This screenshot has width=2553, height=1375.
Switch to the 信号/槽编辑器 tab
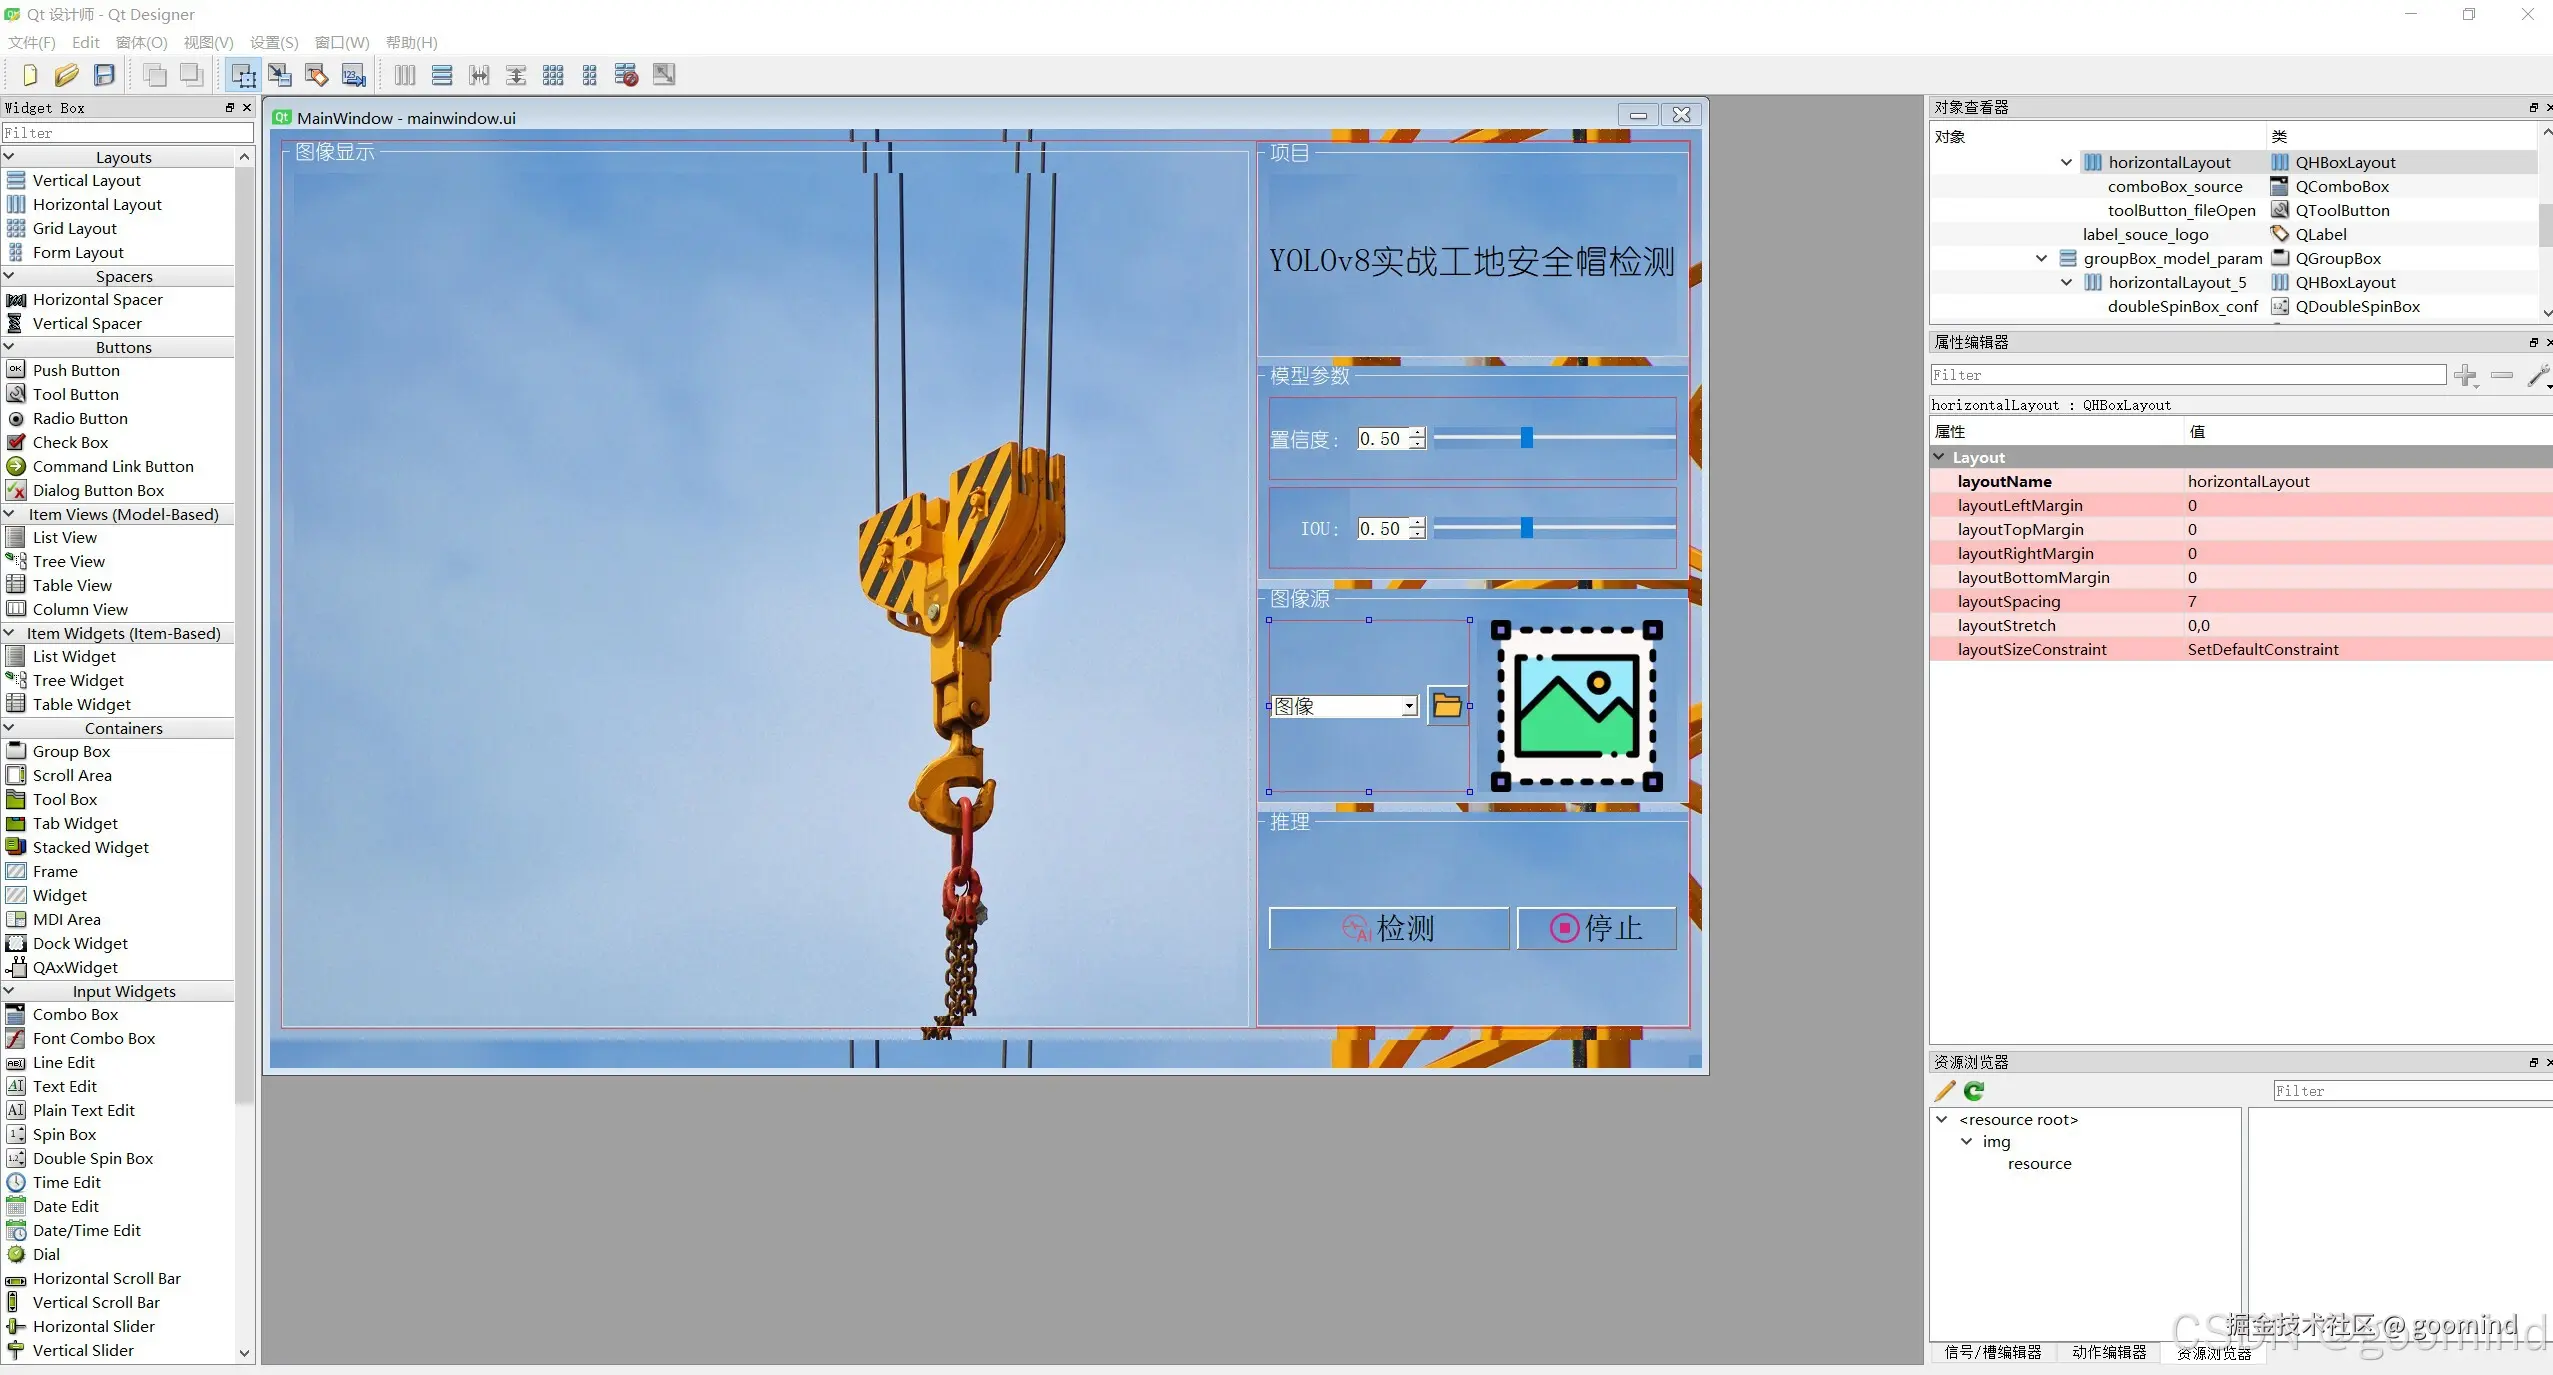coord(1992,1352)
